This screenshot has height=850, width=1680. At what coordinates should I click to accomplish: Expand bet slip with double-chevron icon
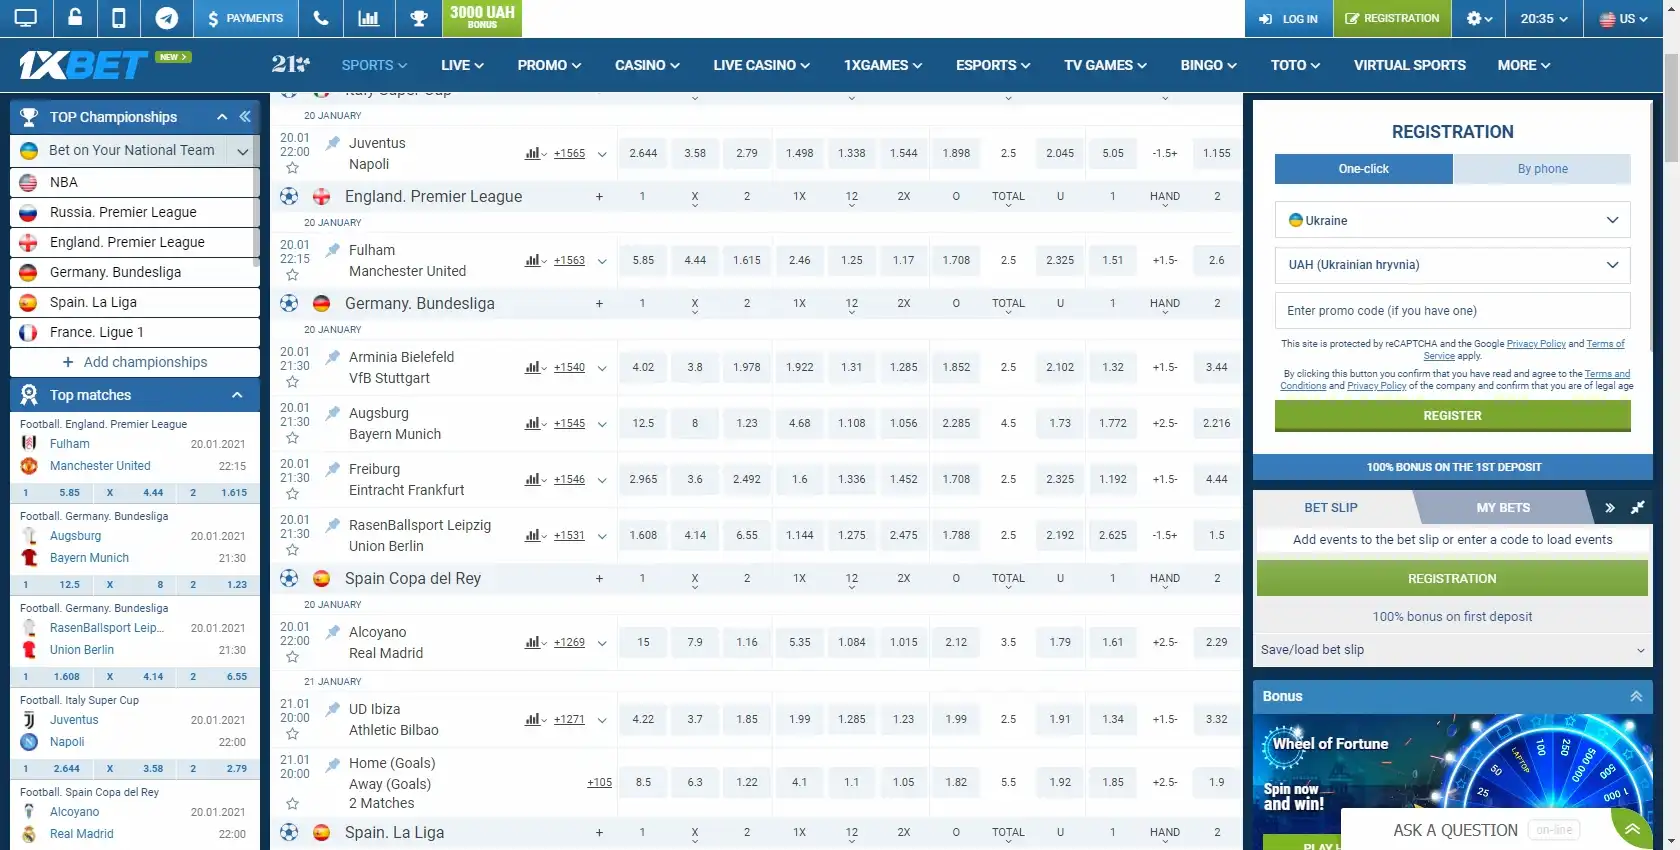(1610, 508)
